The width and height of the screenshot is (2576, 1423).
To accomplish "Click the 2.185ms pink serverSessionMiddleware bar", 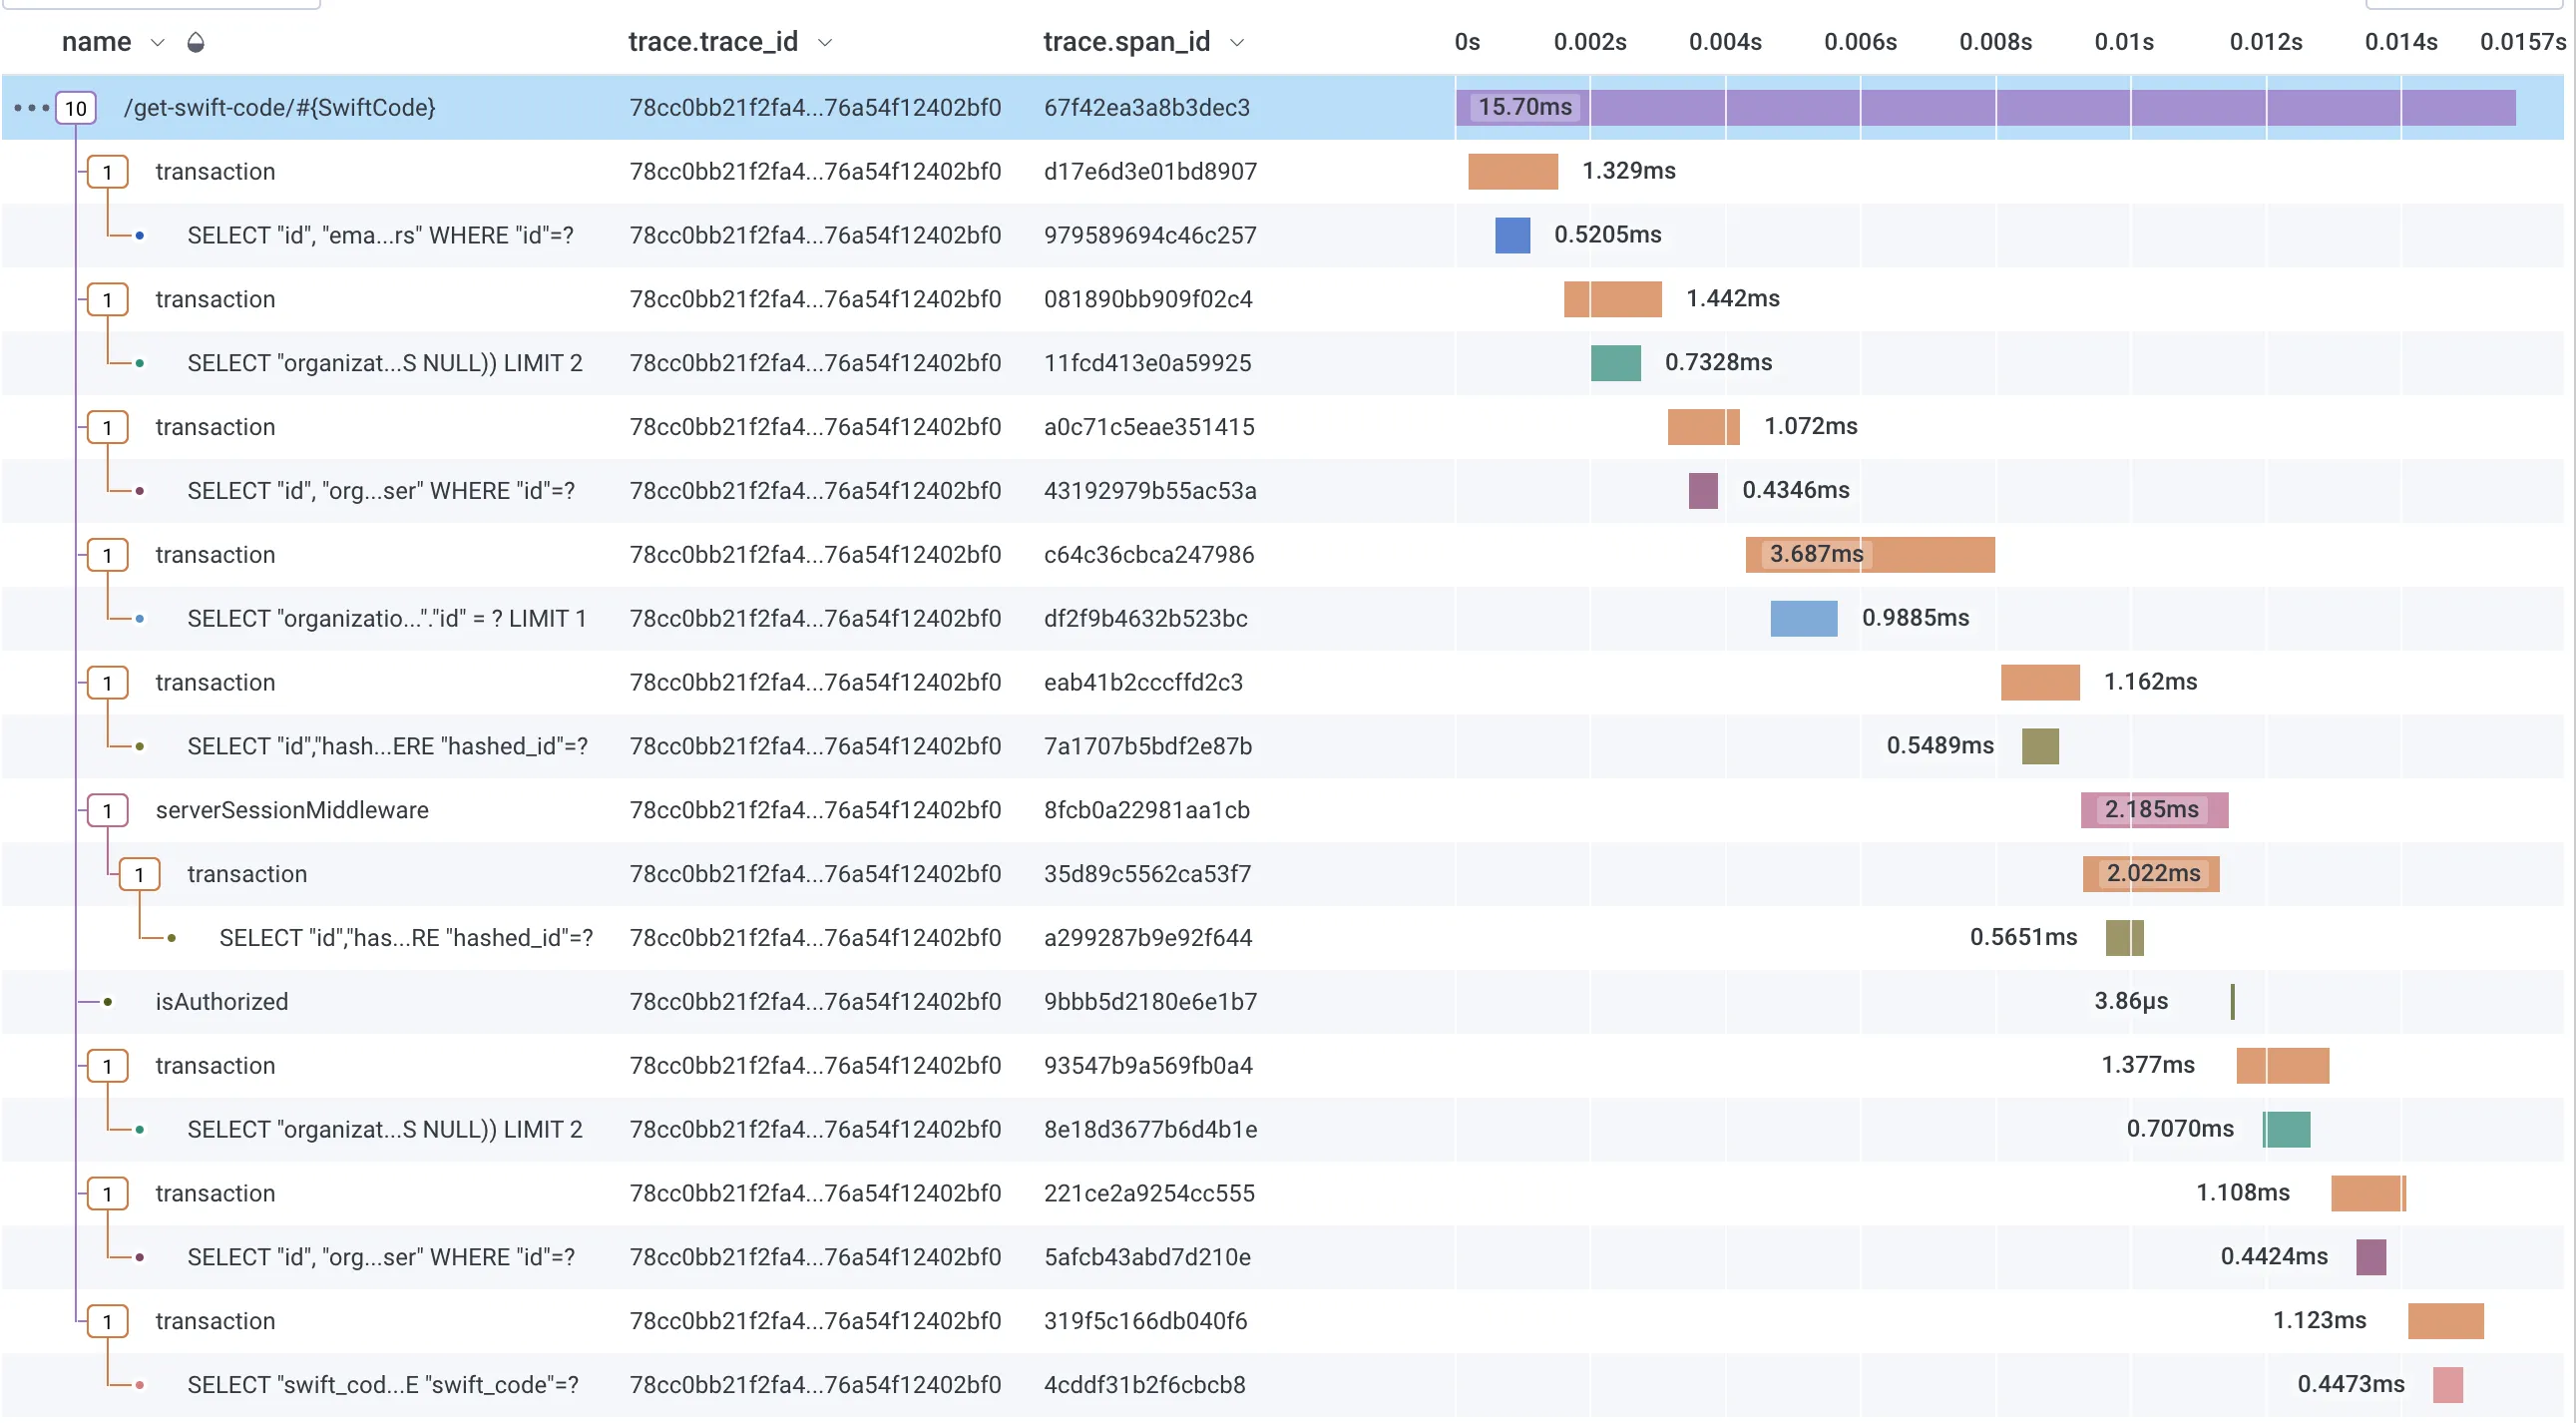I will [2154, 810].
